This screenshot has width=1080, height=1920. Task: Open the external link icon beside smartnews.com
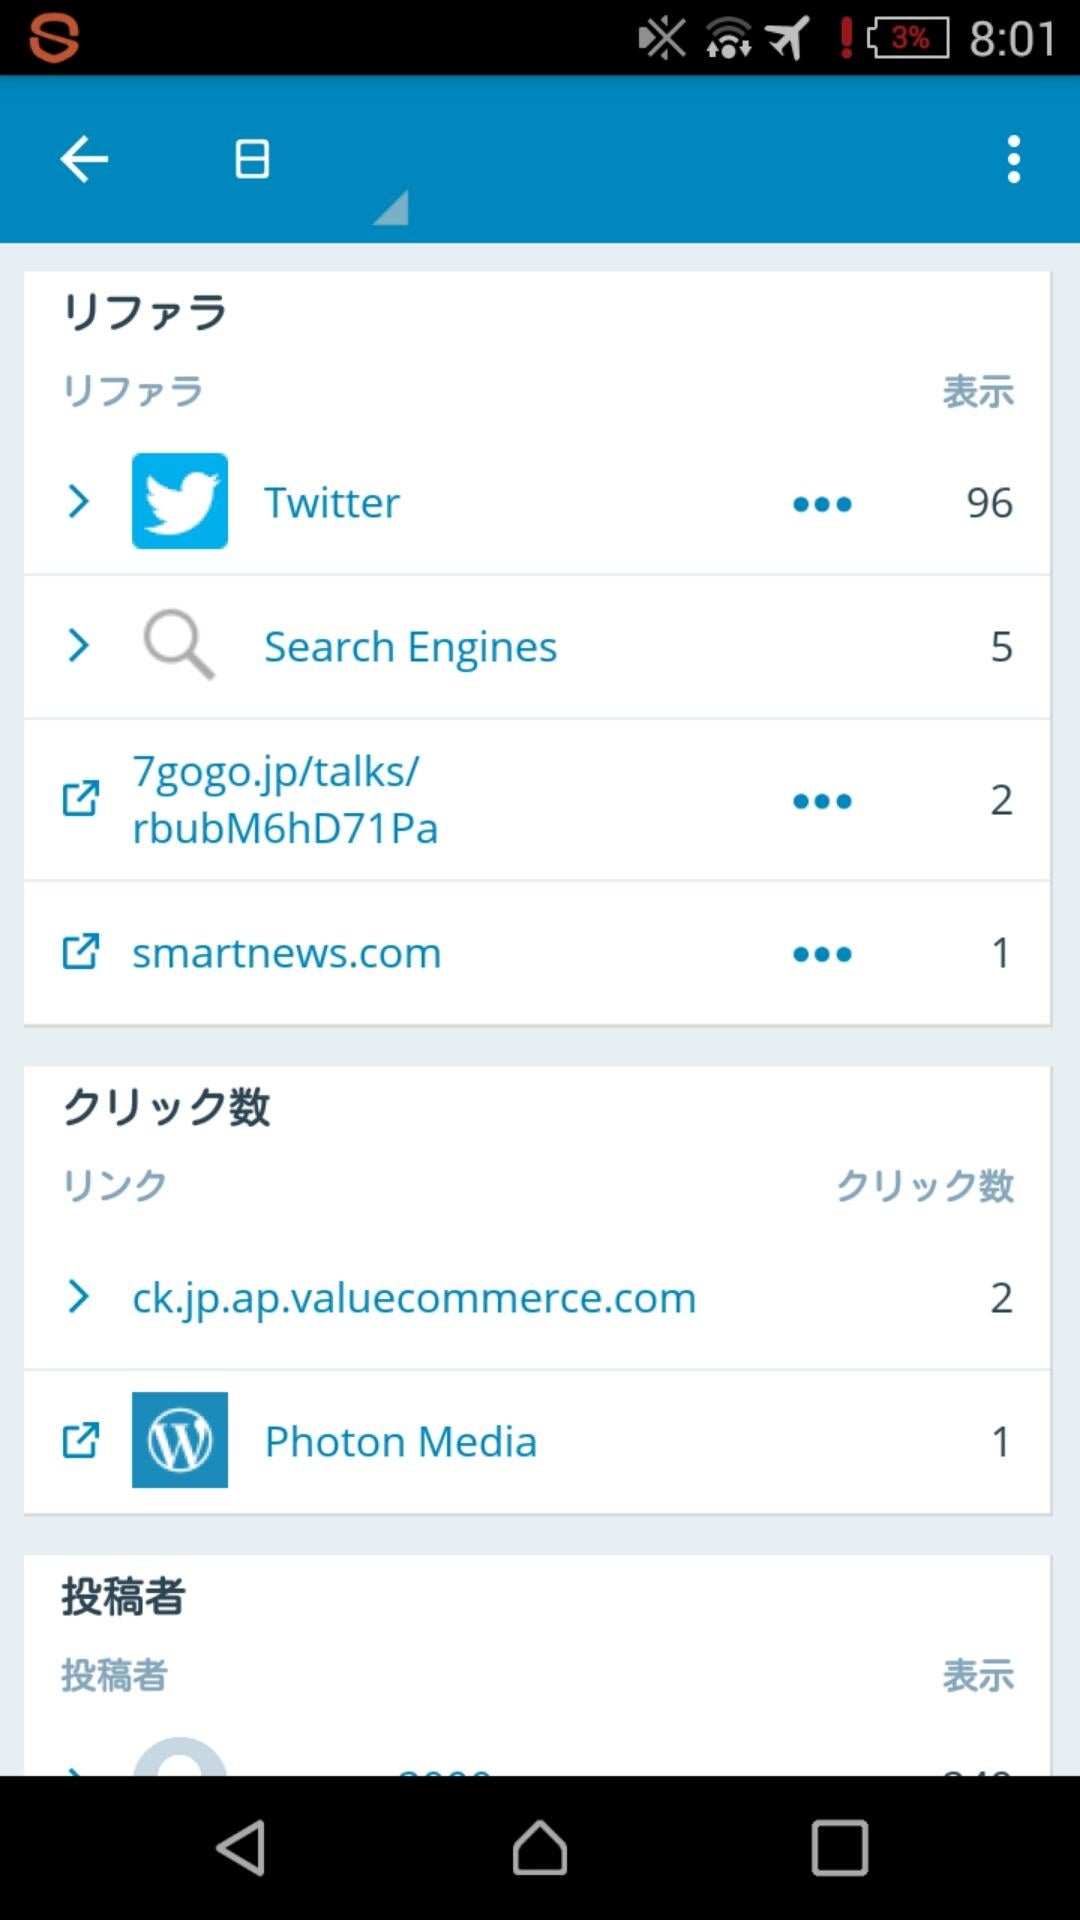click(81, 952)
